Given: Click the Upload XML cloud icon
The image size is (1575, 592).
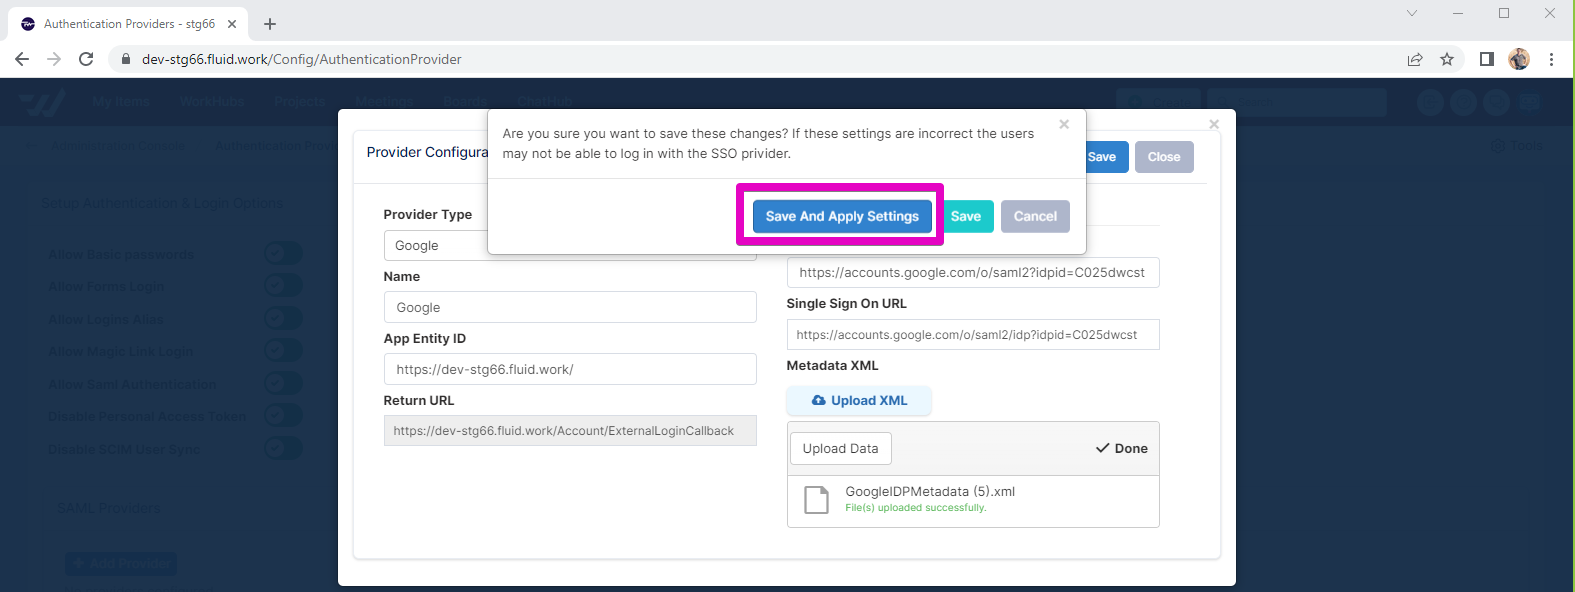Looking at the screenshot, I should pos(819,401).
